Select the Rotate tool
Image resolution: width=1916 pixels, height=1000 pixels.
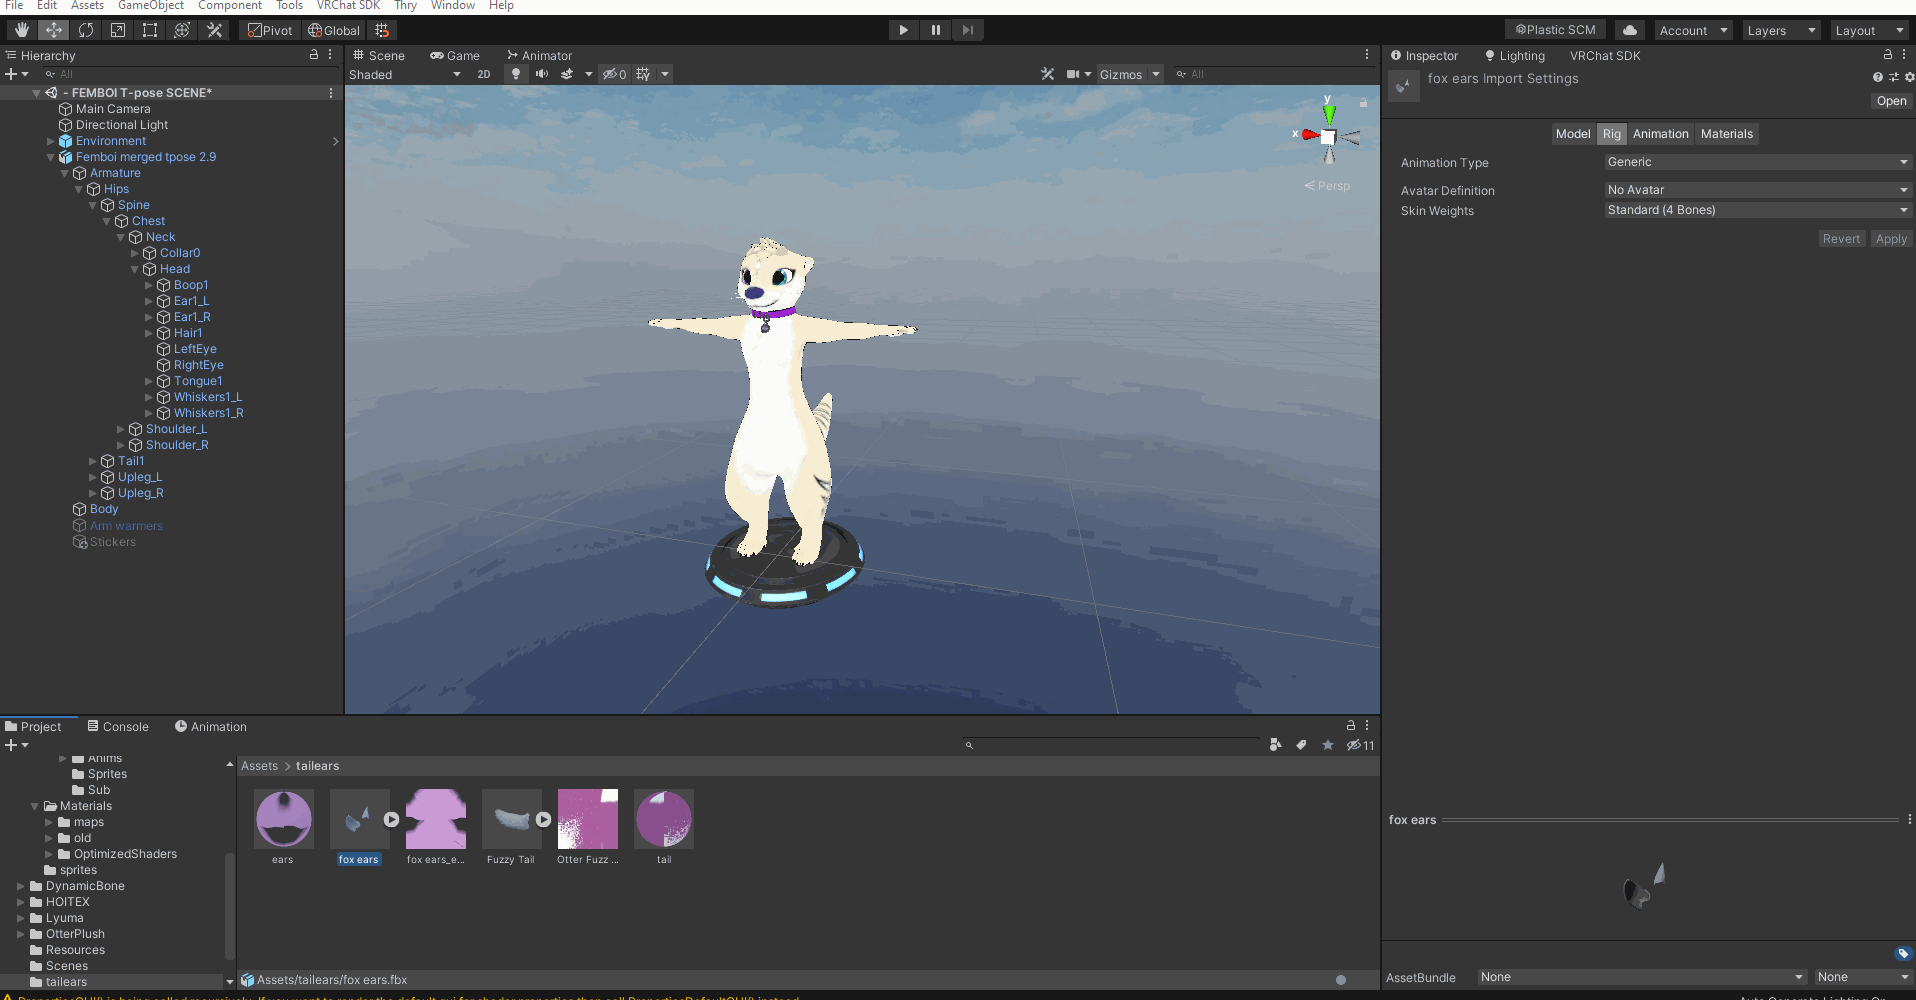tap(86, 30)
